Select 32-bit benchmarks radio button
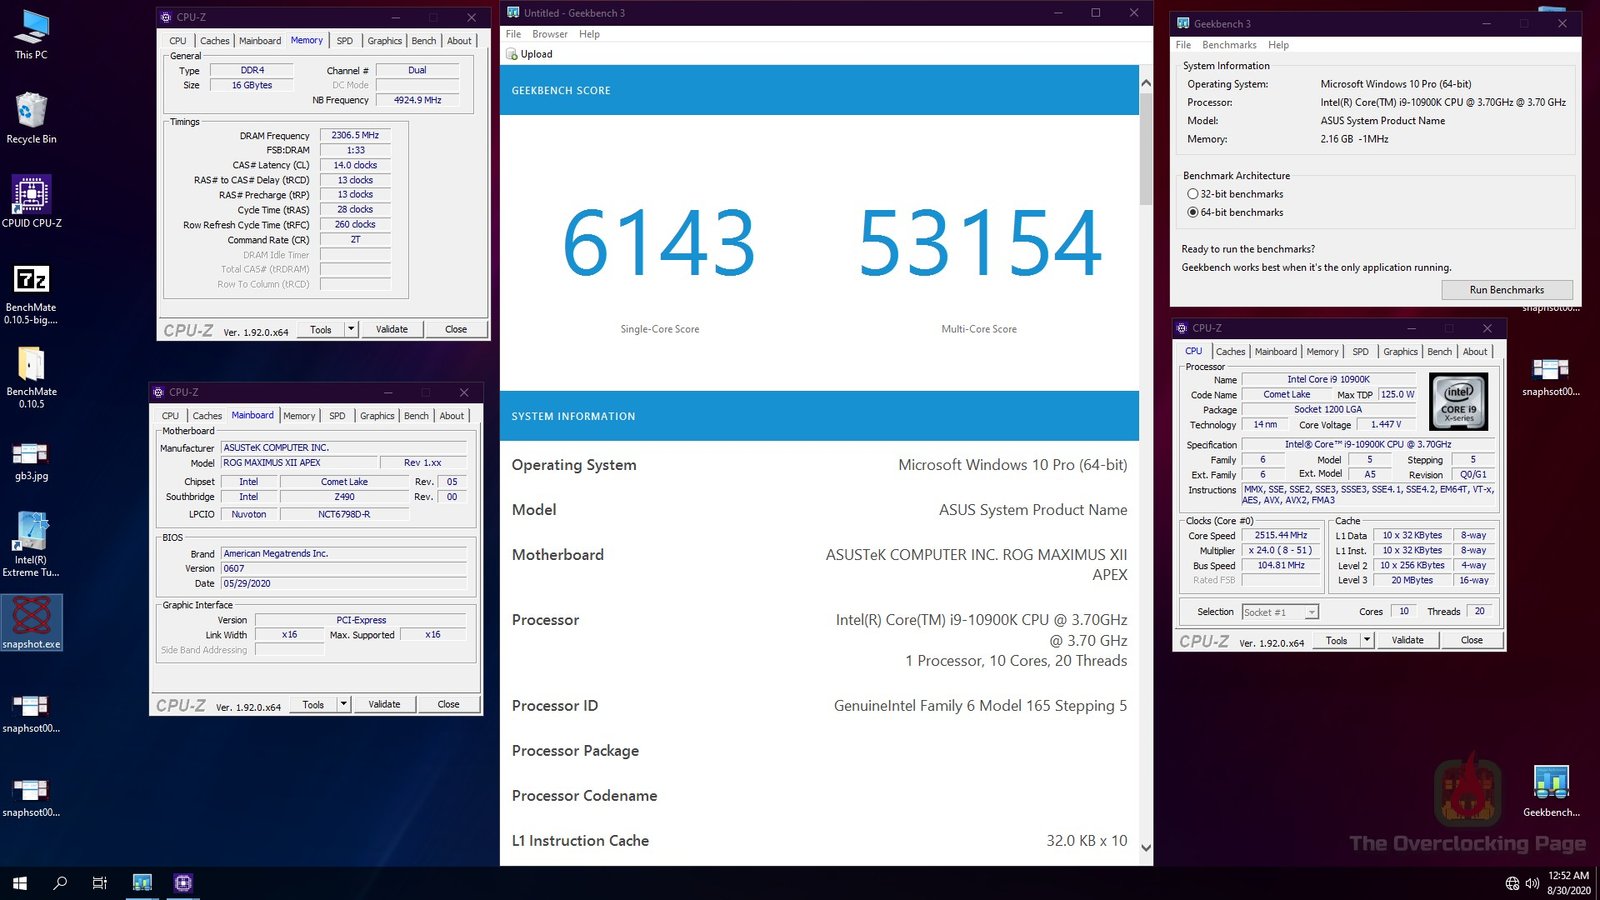This screenshot has width=1600, height=900. [1192, 194]
